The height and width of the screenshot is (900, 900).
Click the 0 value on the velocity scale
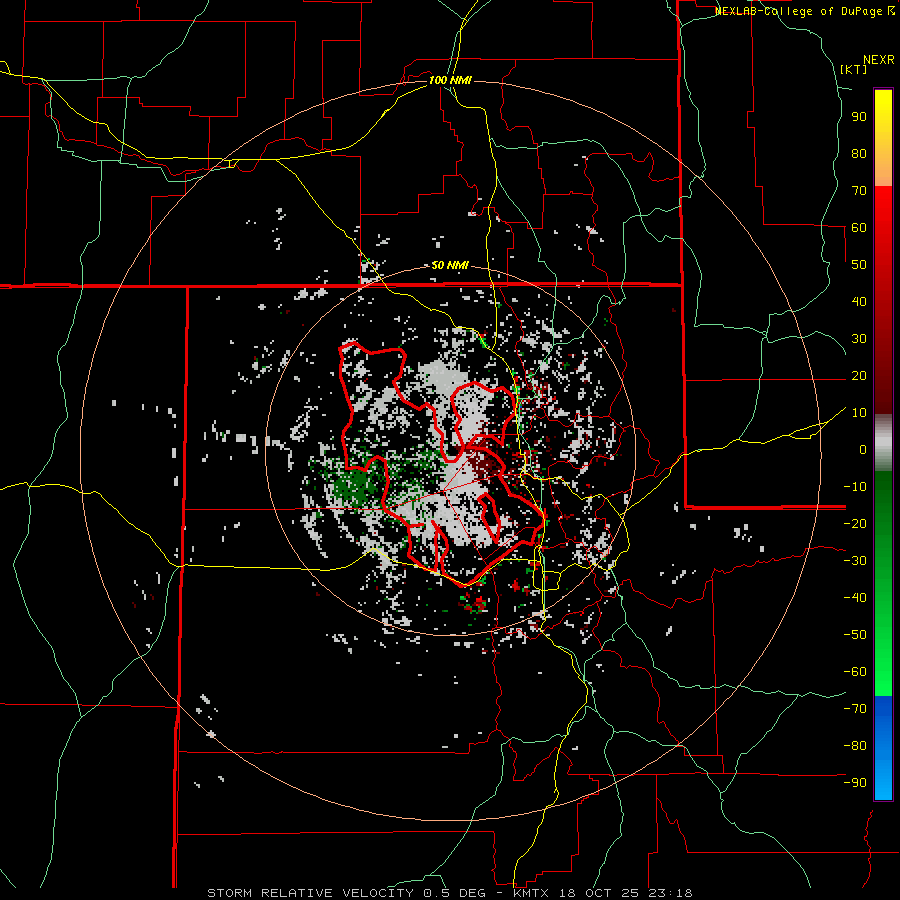(862, 449)
